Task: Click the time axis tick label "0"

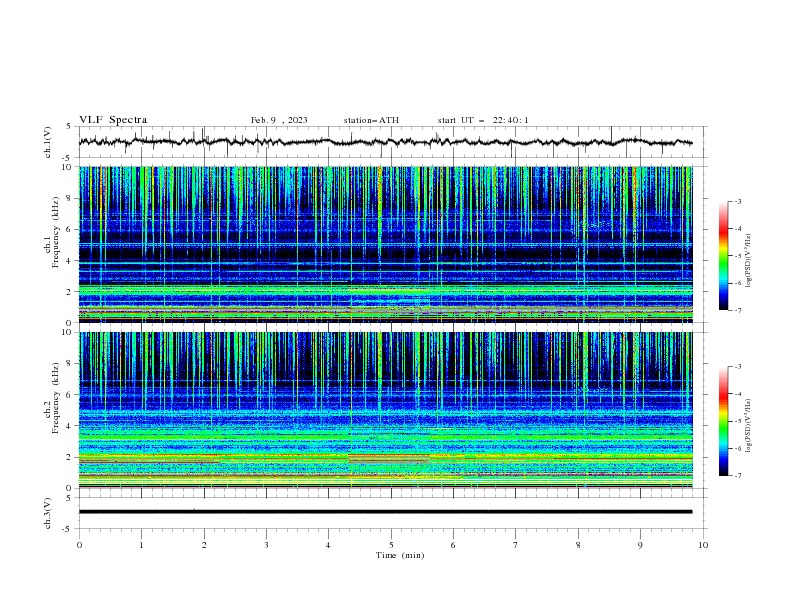Action: click(79, 545)
